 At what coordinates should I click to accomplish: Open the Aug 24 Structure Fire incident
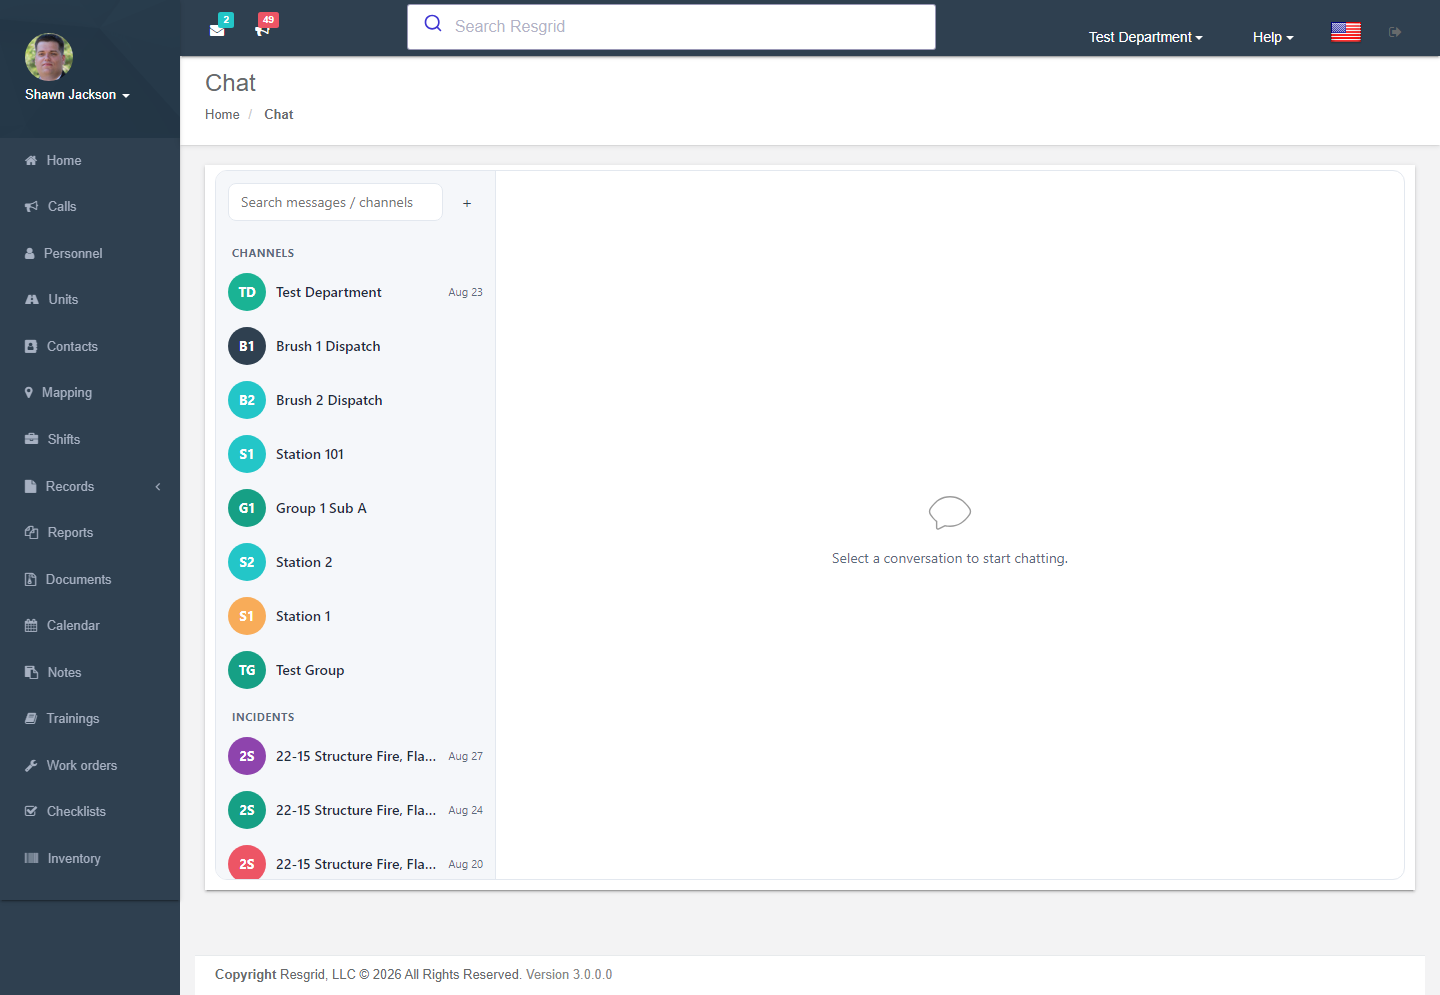tap(356, 810)
